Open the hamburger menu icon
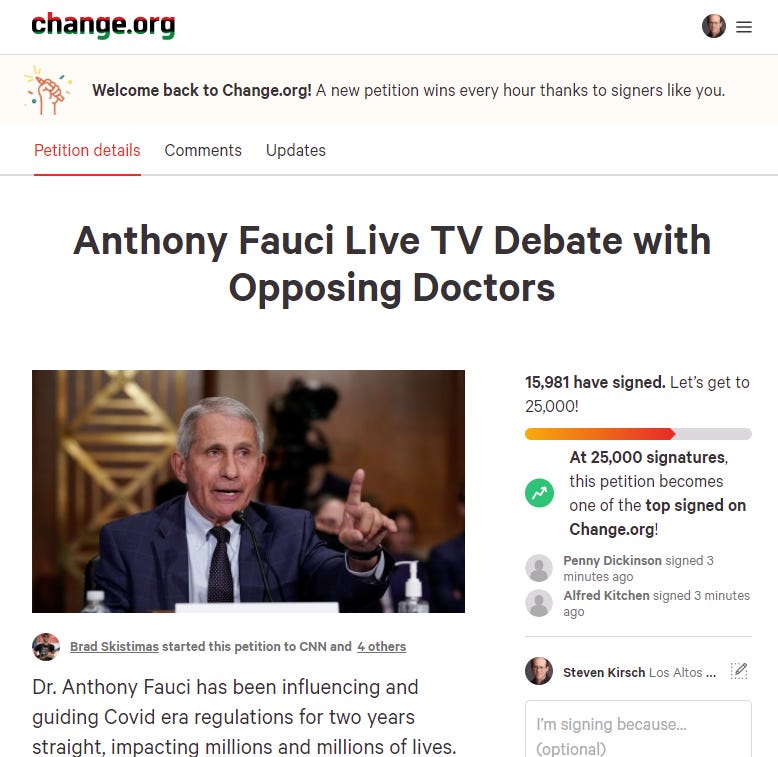This screenshot has height=757, width=778. click(x=743, y=27)
